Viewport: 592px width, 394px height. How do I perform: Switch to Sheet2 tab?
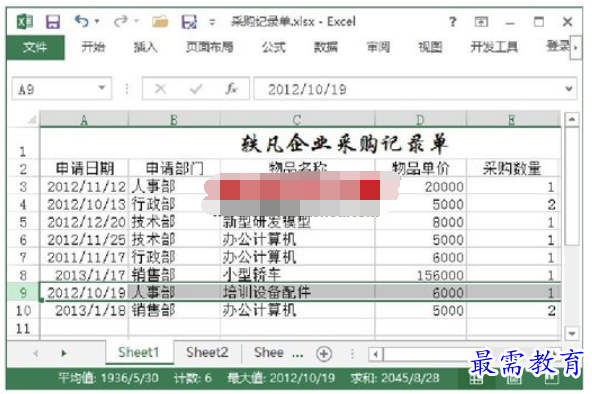click(x=207, y=352)
